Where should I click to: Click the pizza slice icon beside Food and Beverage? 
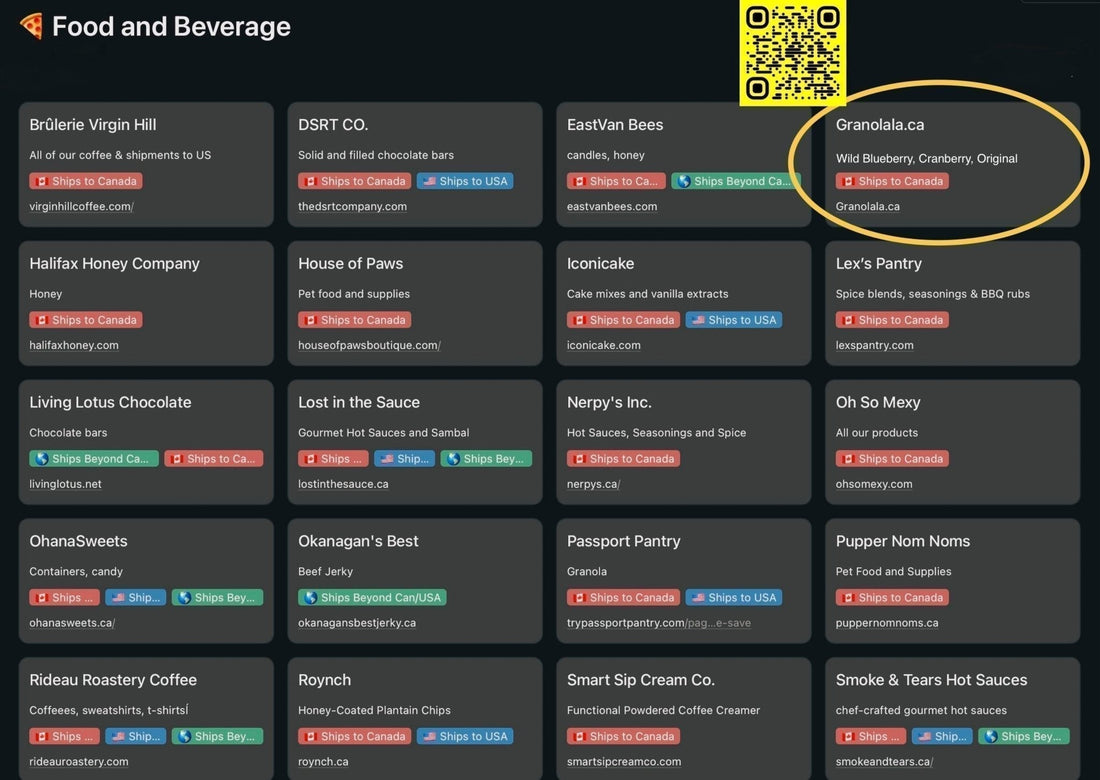(x=31, y=27)
